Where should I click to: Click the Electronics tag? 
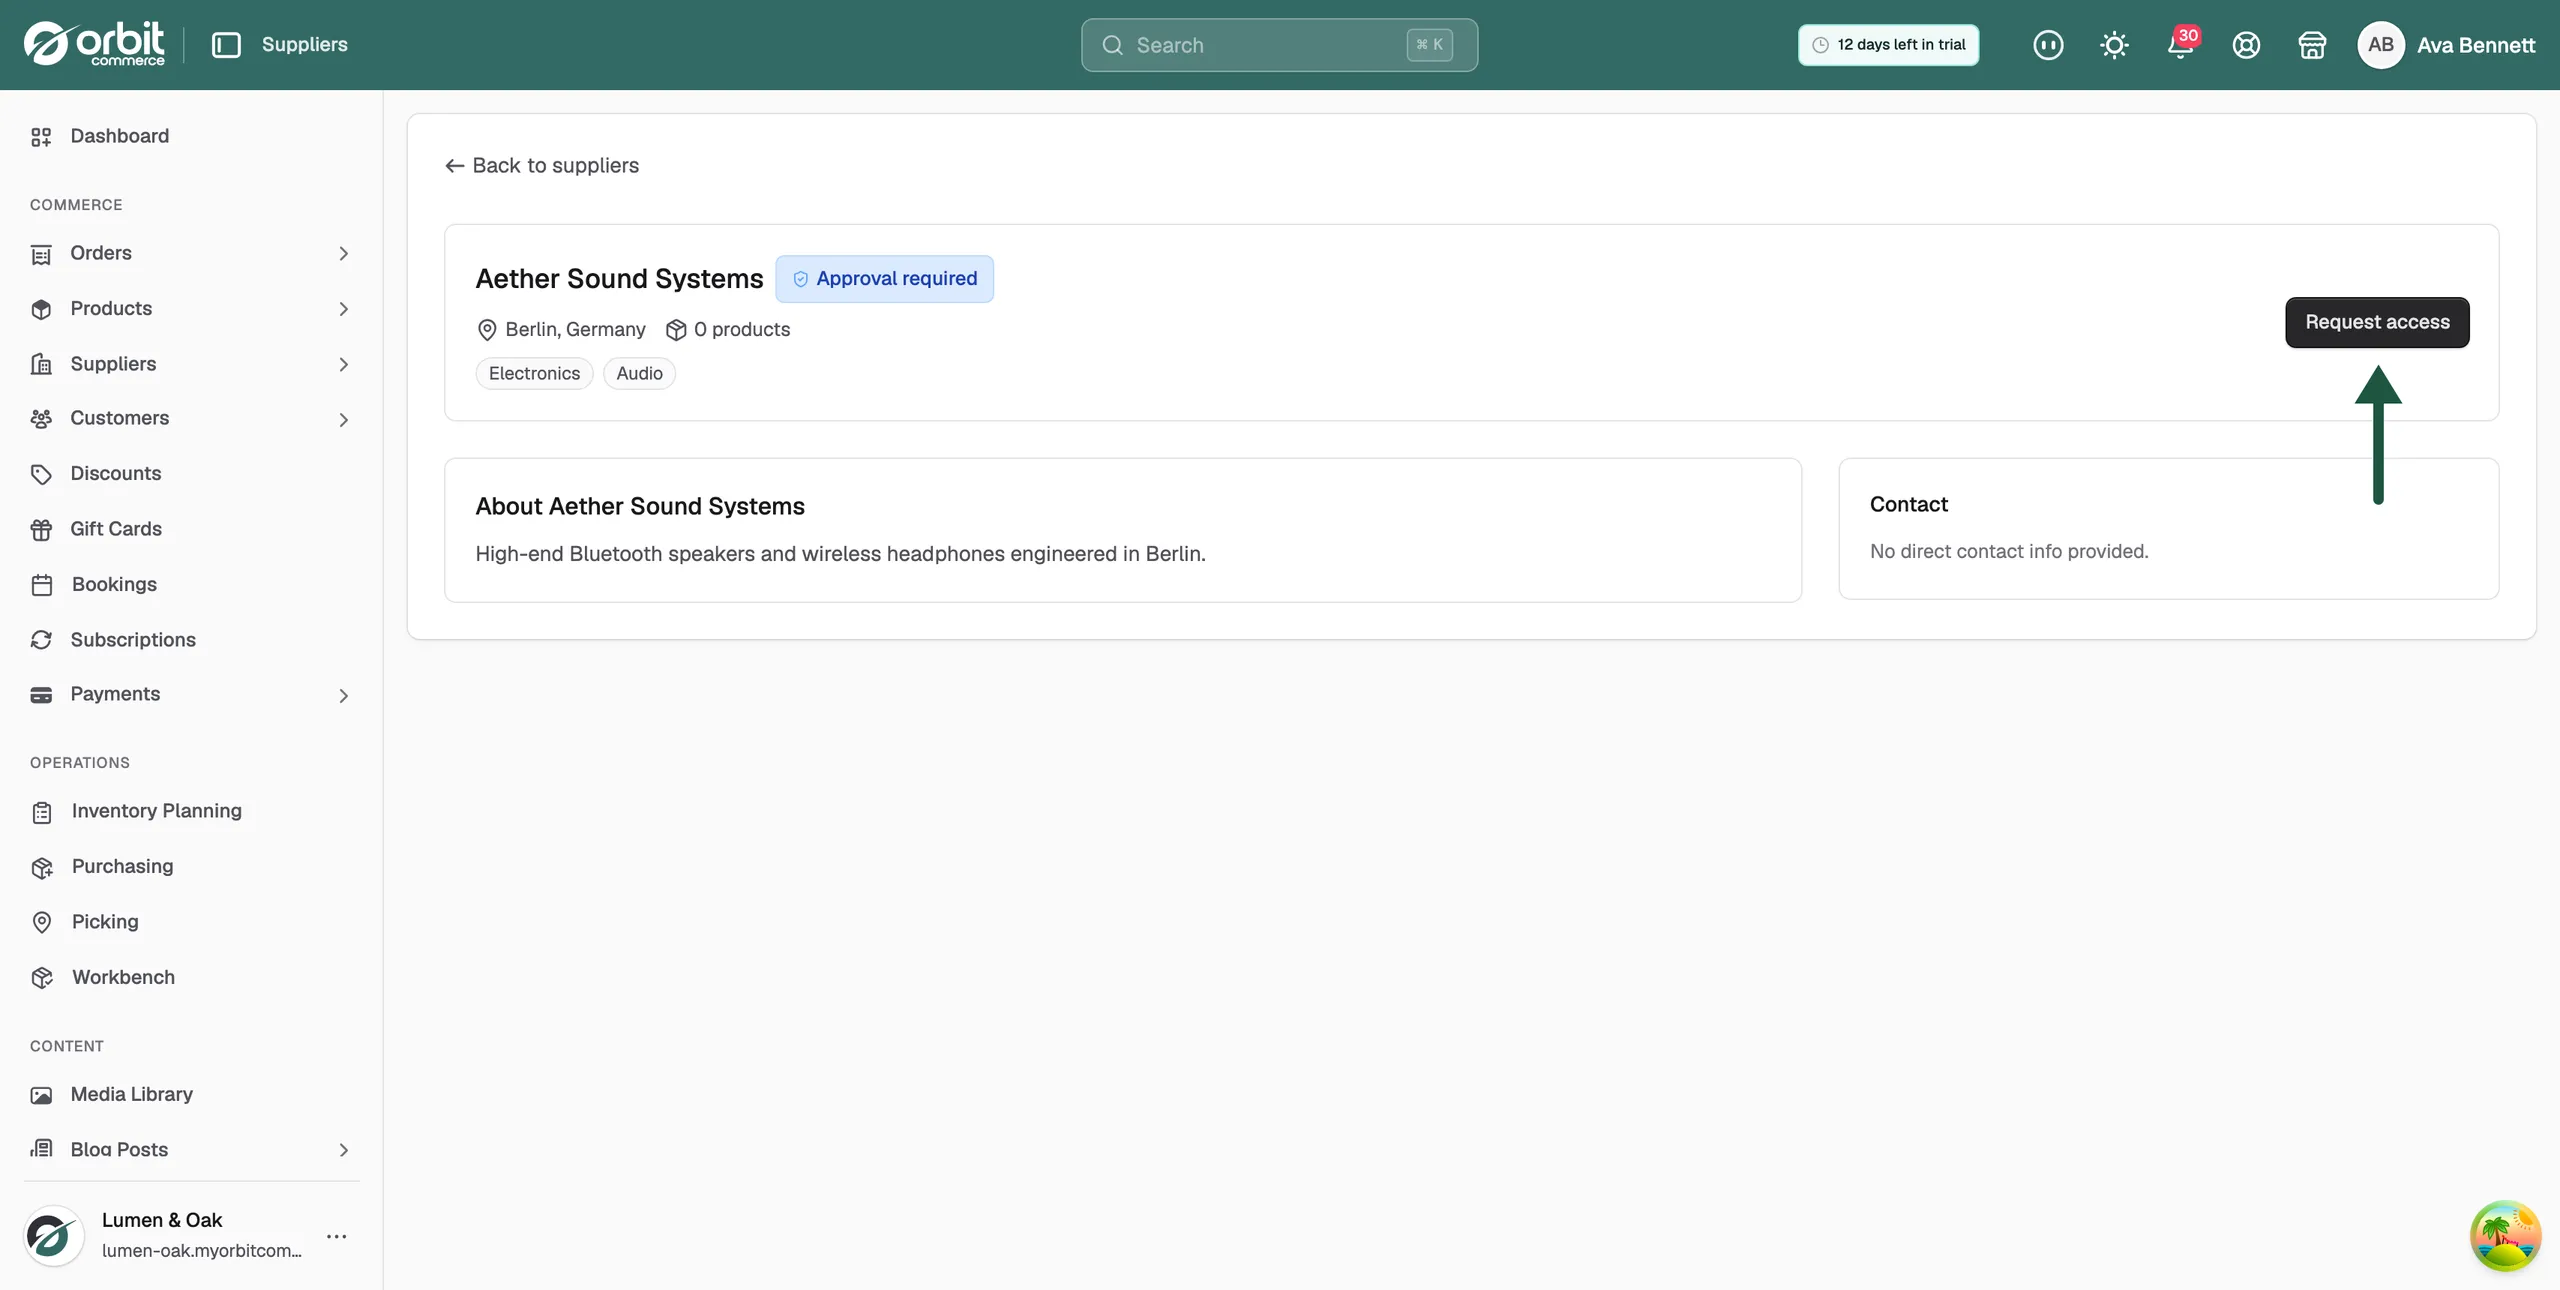[x=534, y=373]
